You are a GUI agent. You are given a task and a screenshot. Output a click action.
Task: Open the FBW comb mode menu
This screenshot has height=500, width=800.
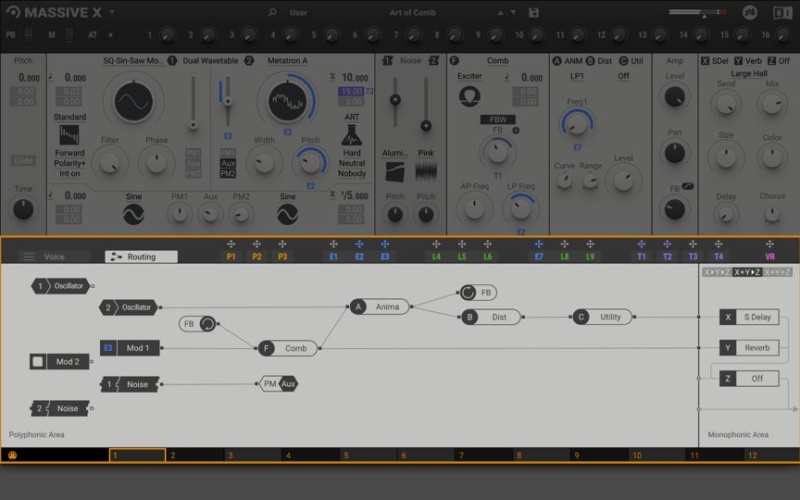498,119
